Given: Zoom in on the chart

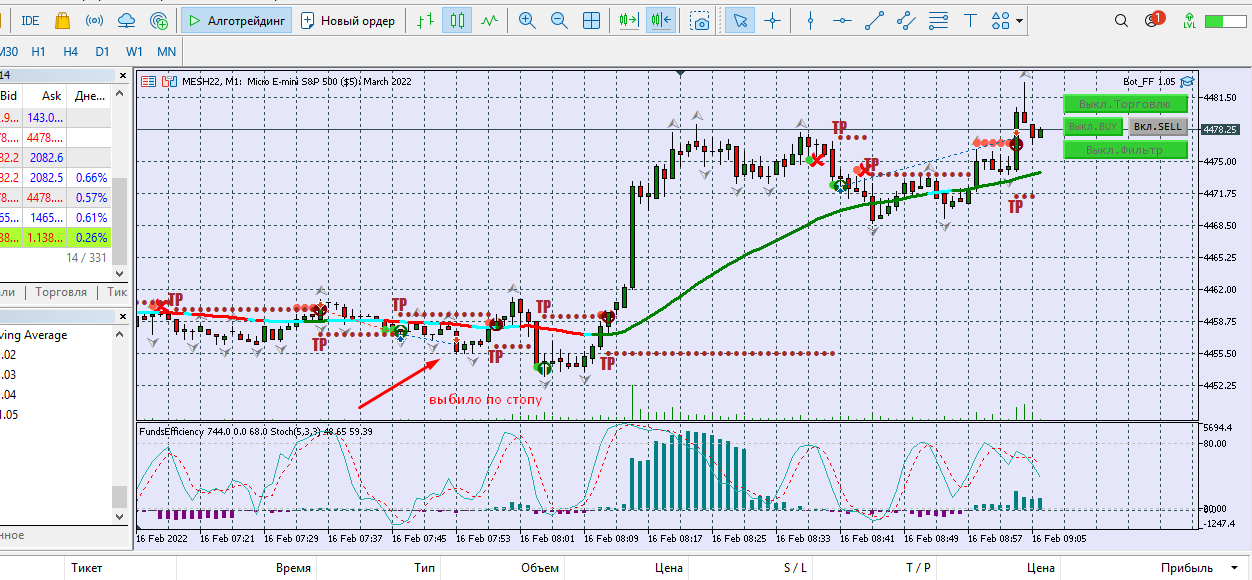Looking at the screenshot, I should click(527, 20).
